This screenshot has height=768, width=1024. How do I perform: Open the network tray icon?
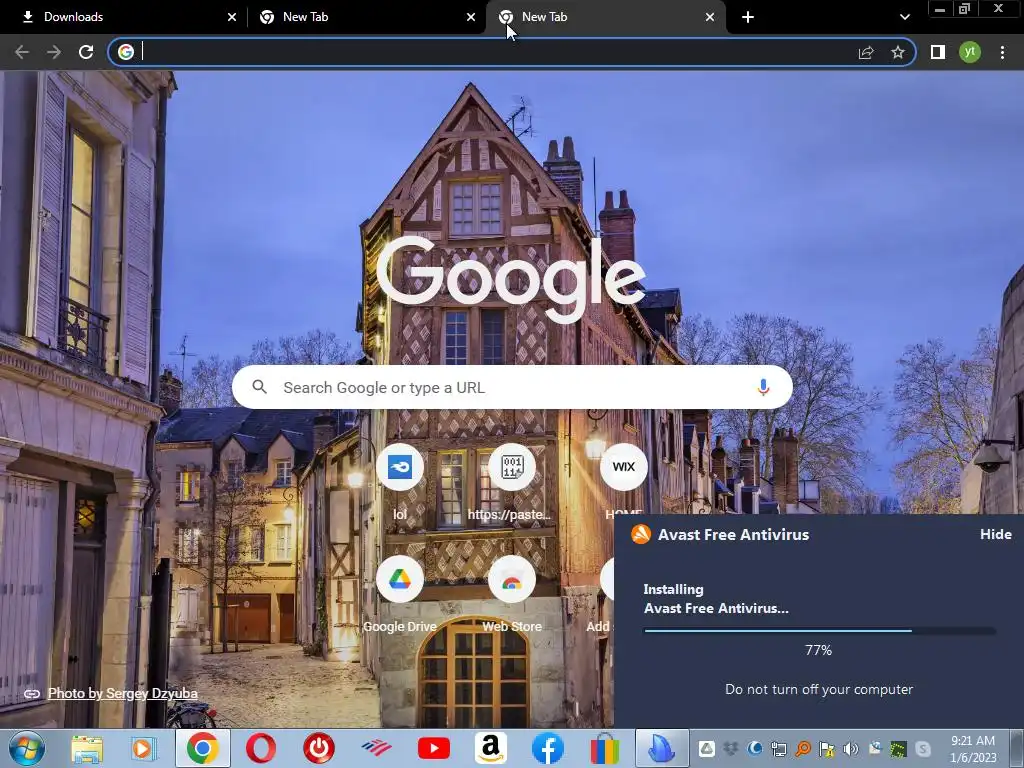coord(778,749)
